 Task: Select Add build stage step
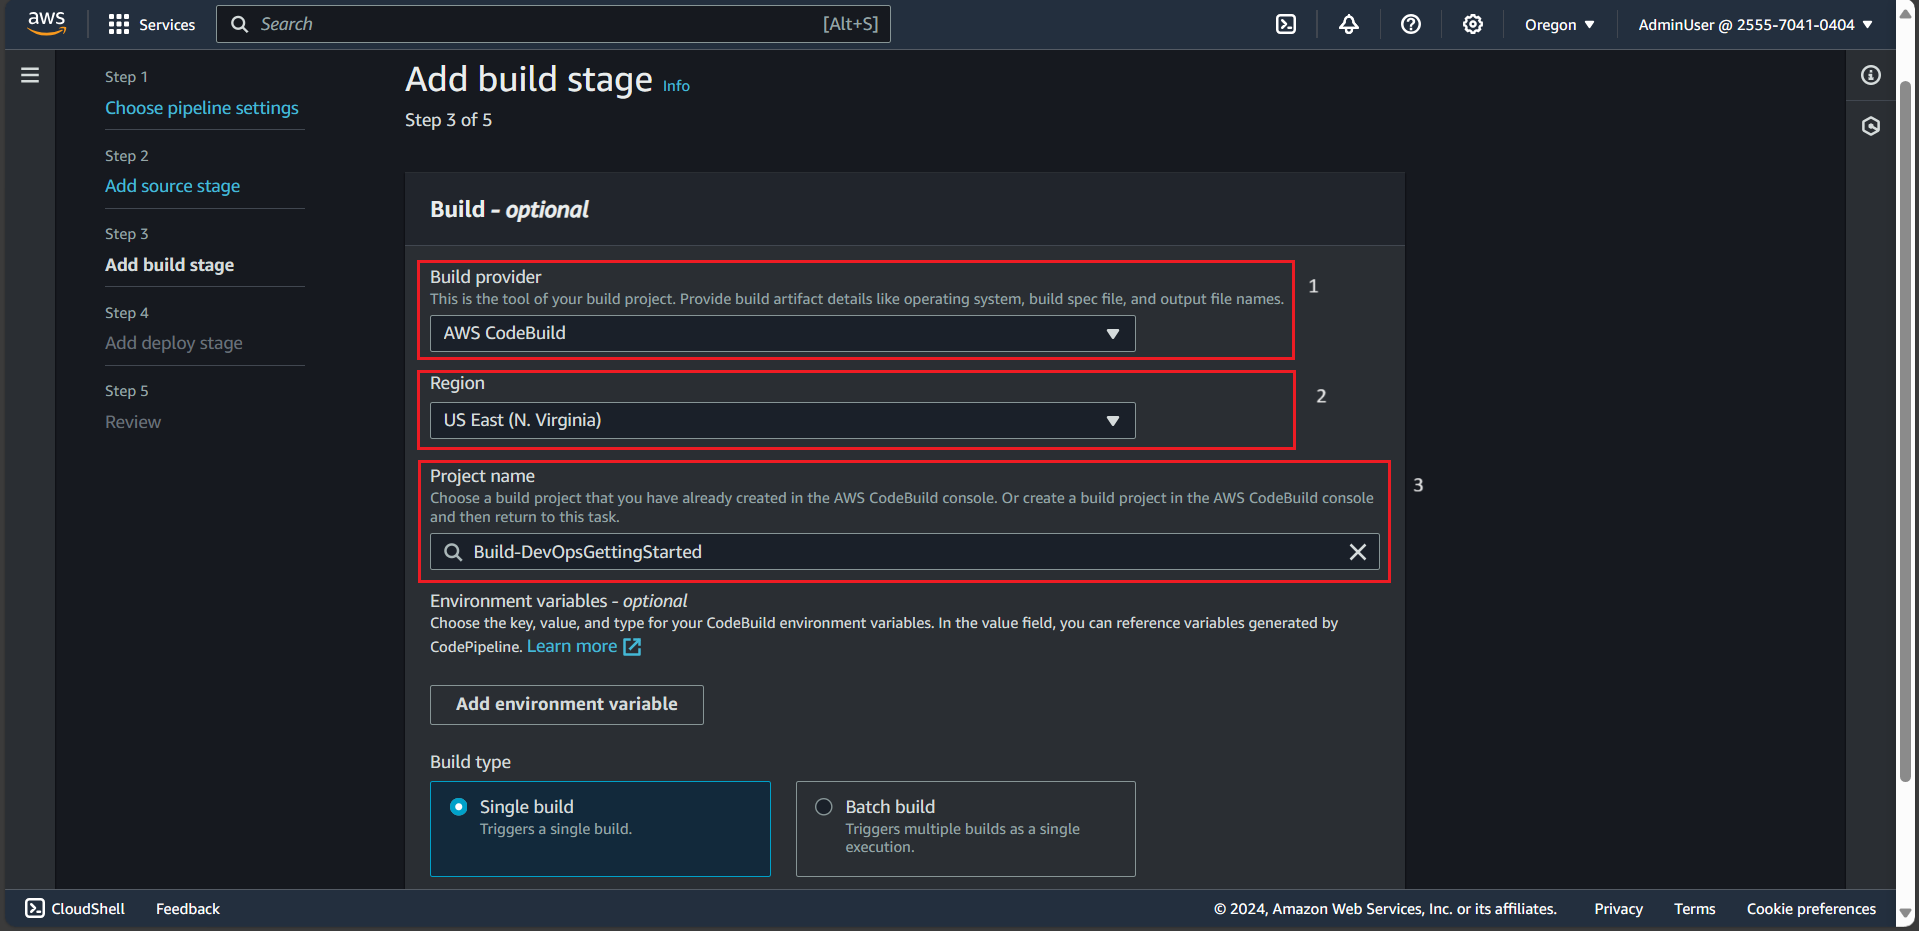(x=169, y=265)
